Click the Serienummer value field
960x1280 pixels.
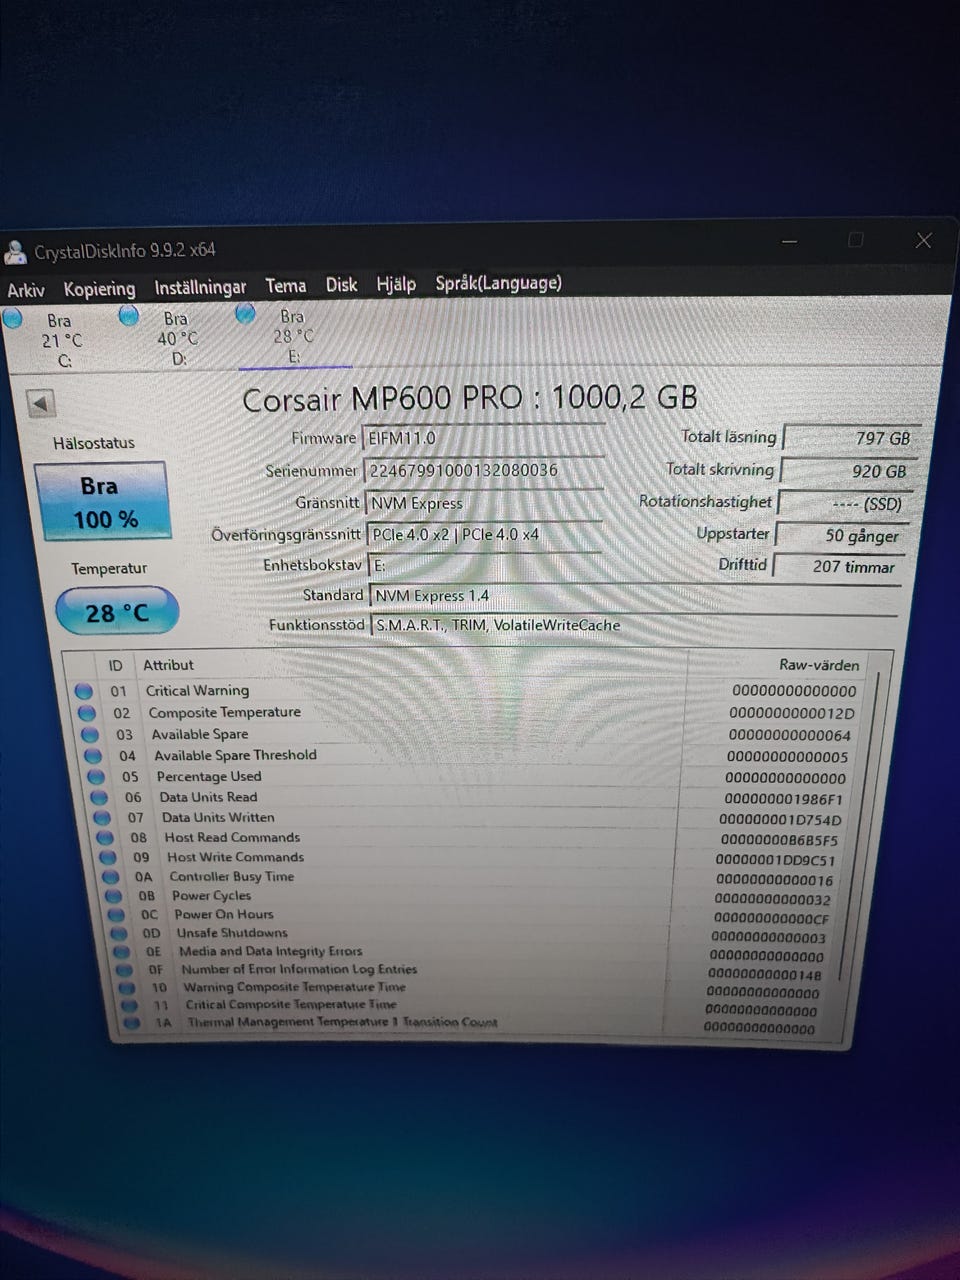coord(484,470)
